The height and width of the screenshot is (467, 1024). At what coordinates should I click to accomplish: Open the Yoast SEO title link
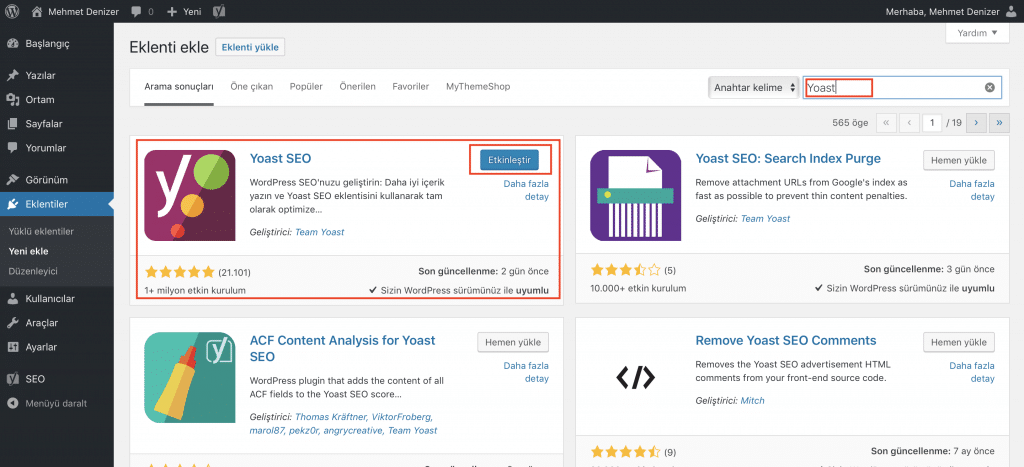point(280,158)
